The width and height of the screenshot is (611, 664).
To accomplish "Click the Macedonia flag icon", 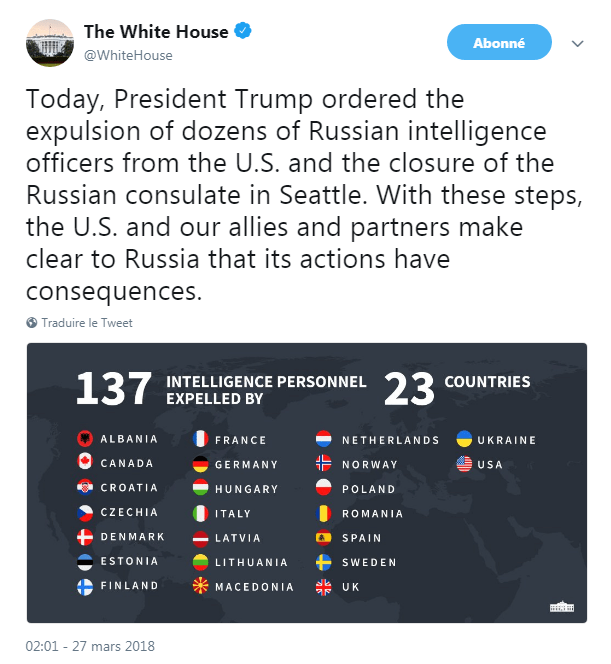I will [x=200, y=587].
